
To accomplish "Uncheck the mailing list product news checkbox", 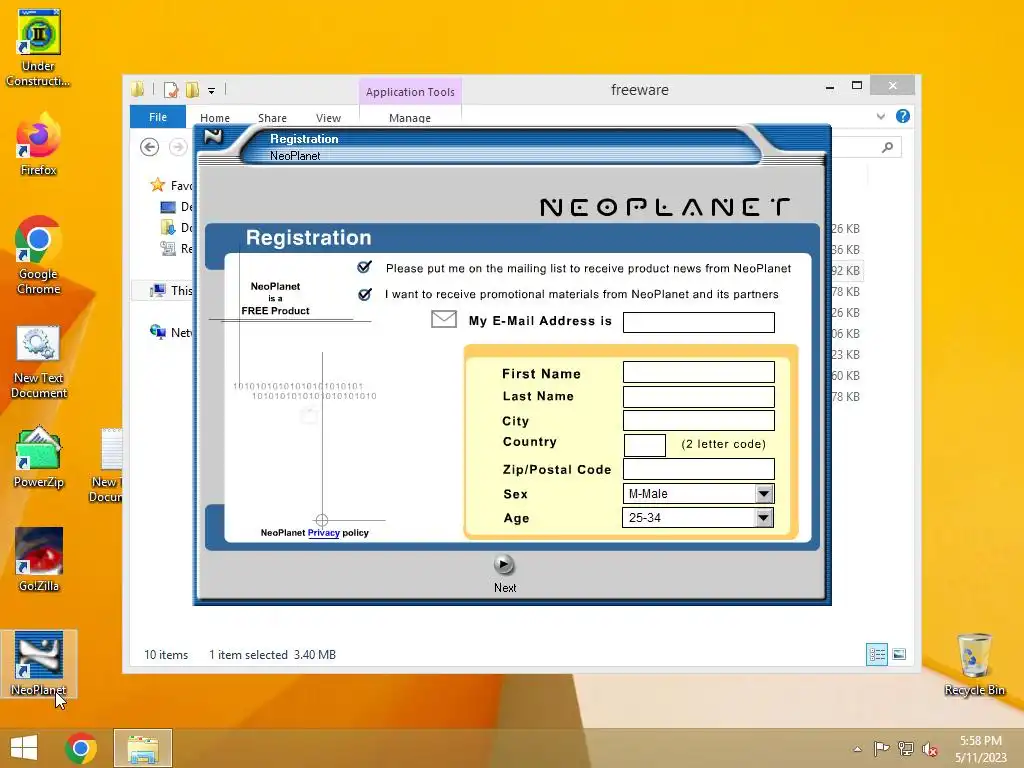I will (364, 266).
